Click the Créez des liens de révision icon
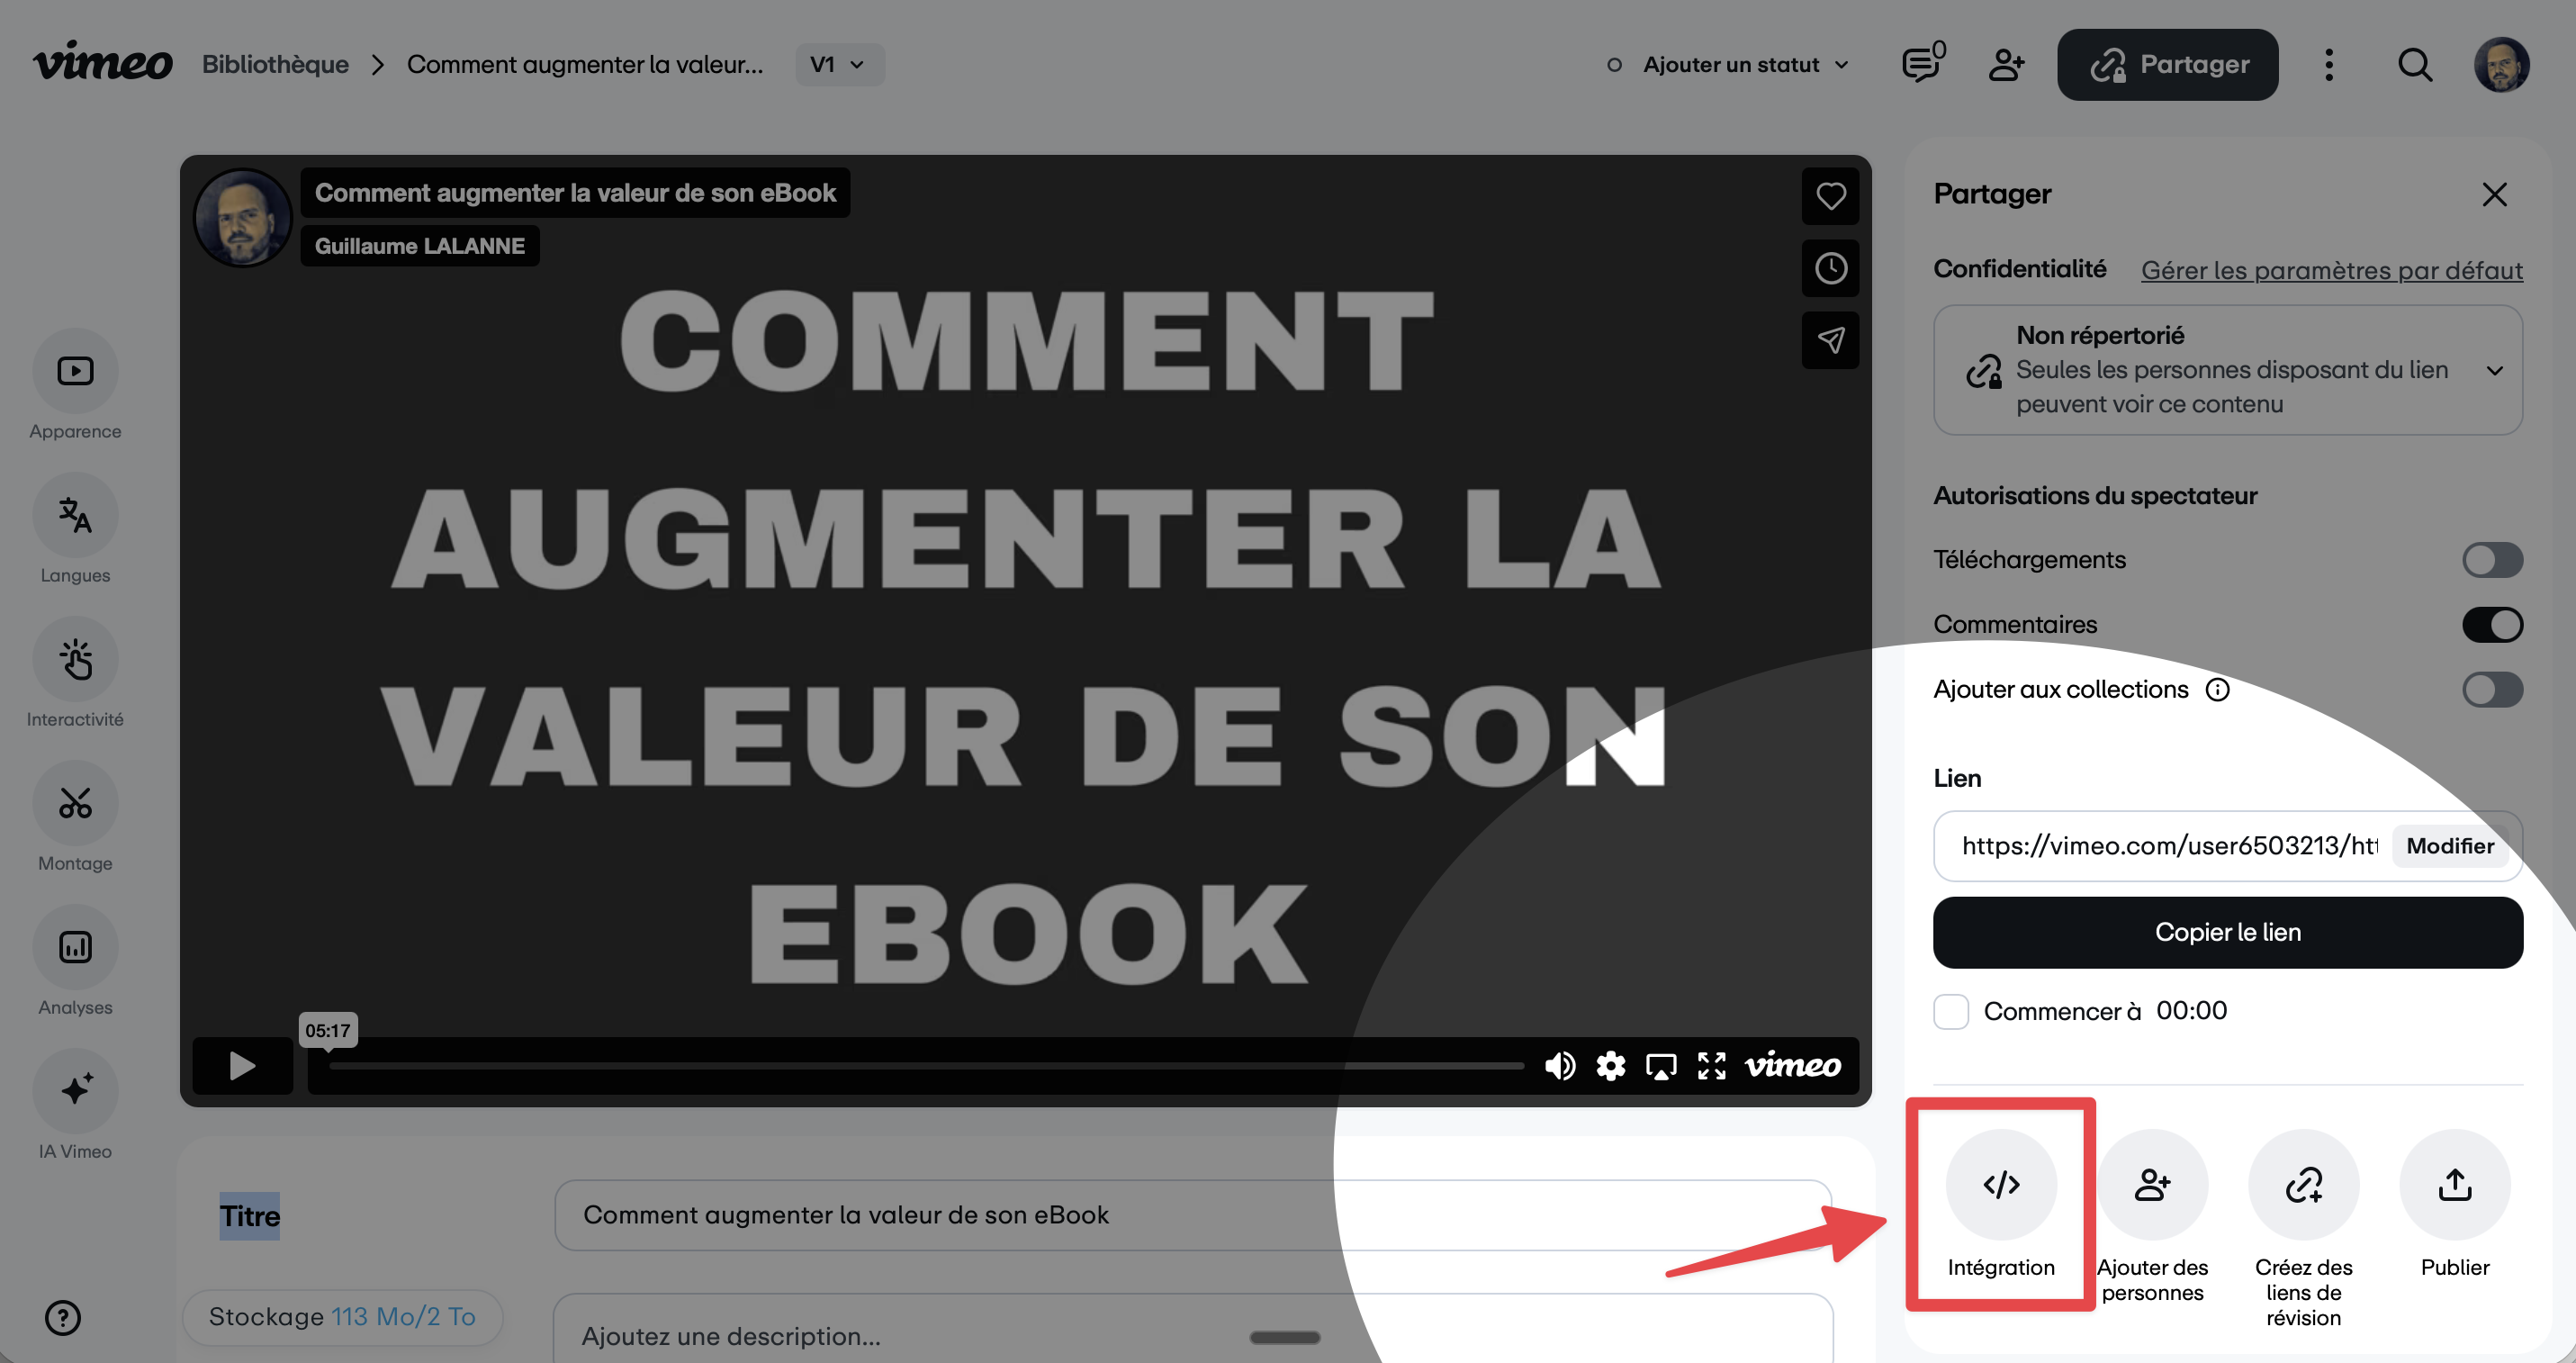 coord(2303,1185)
